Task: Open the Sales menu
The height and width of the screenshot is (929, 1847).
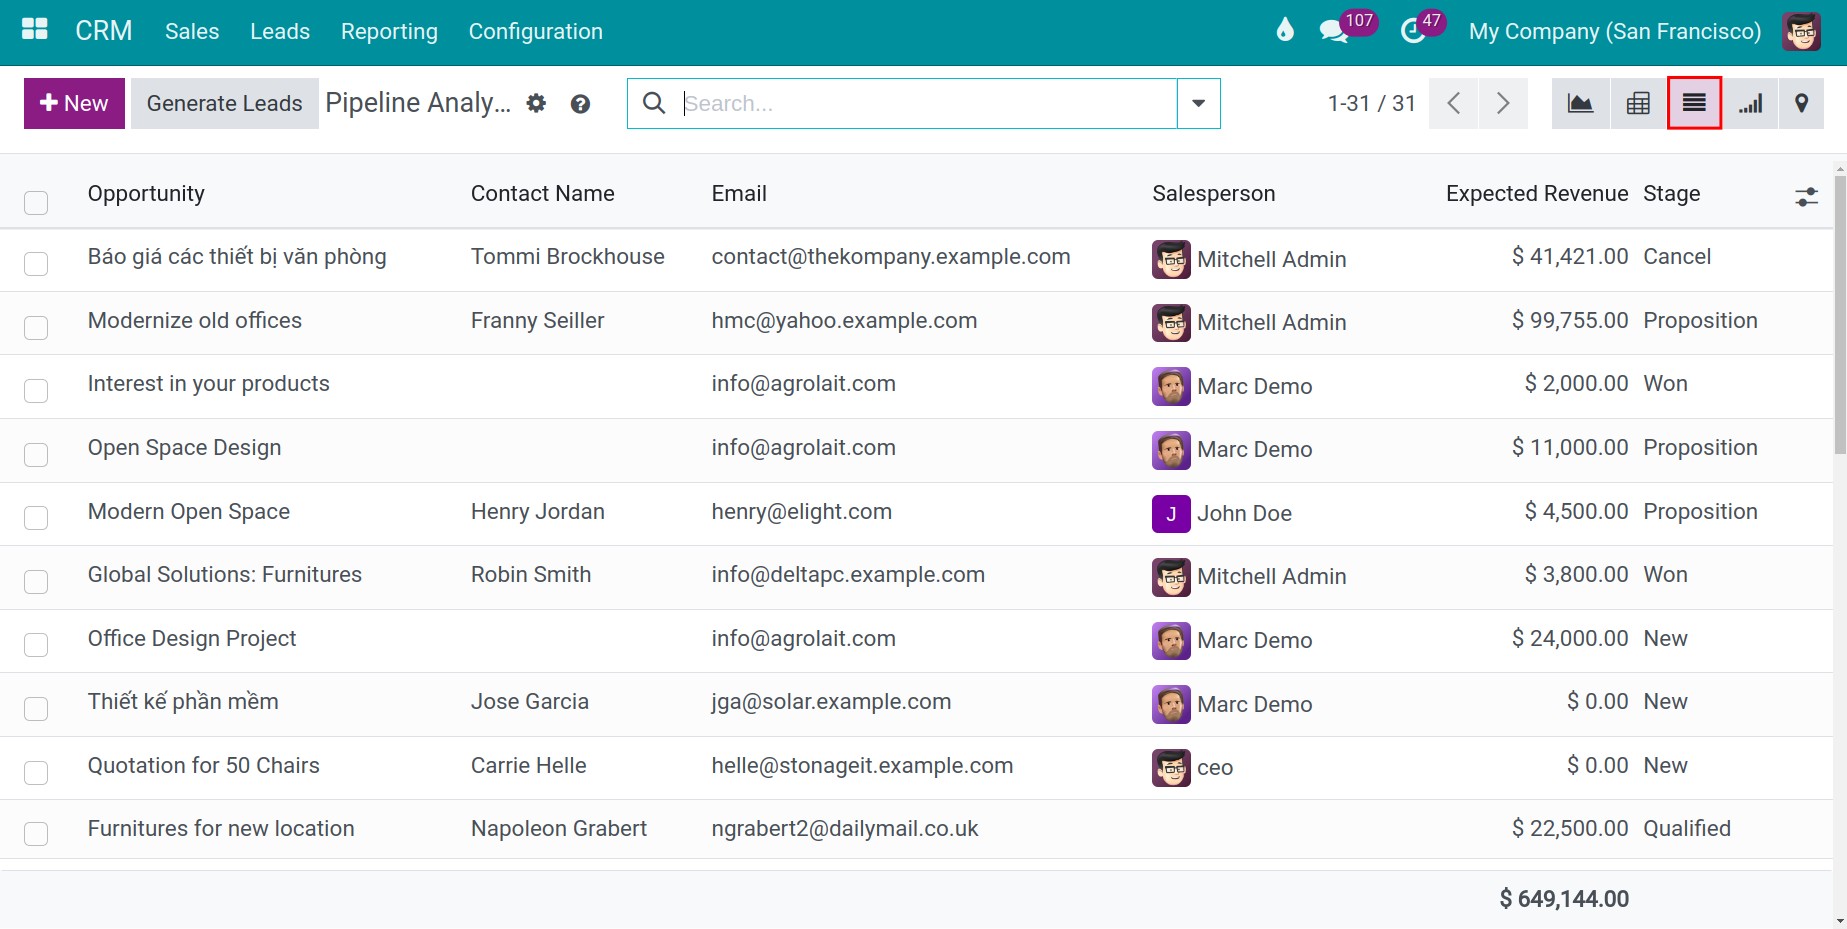Action: pos(192,31)
